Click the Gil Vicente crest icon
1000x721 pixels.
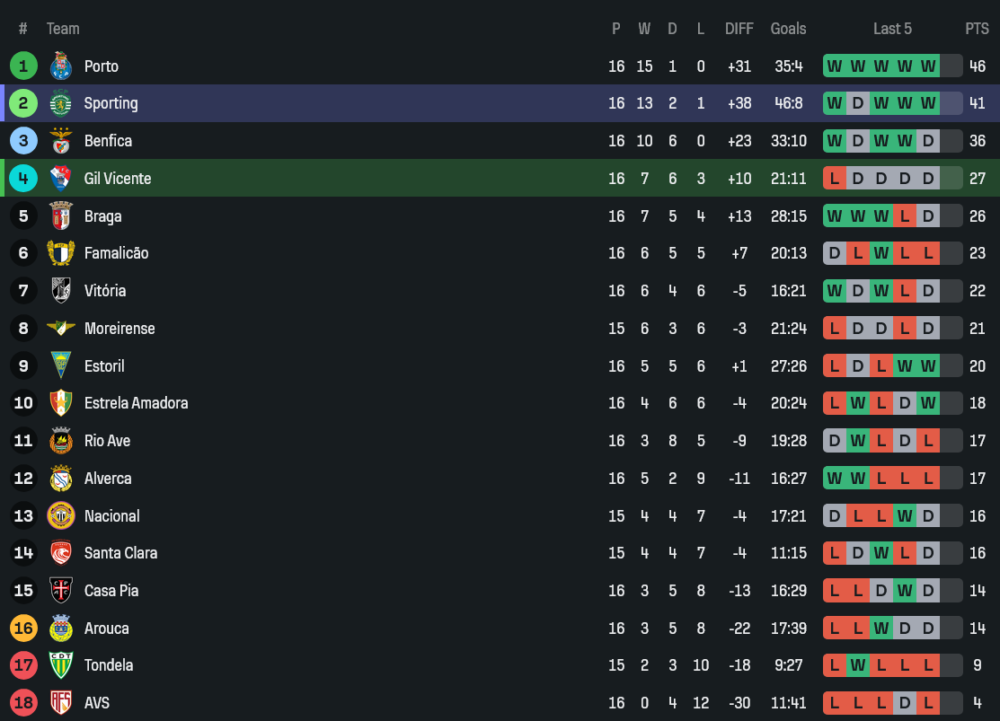[x=61, y=178]
